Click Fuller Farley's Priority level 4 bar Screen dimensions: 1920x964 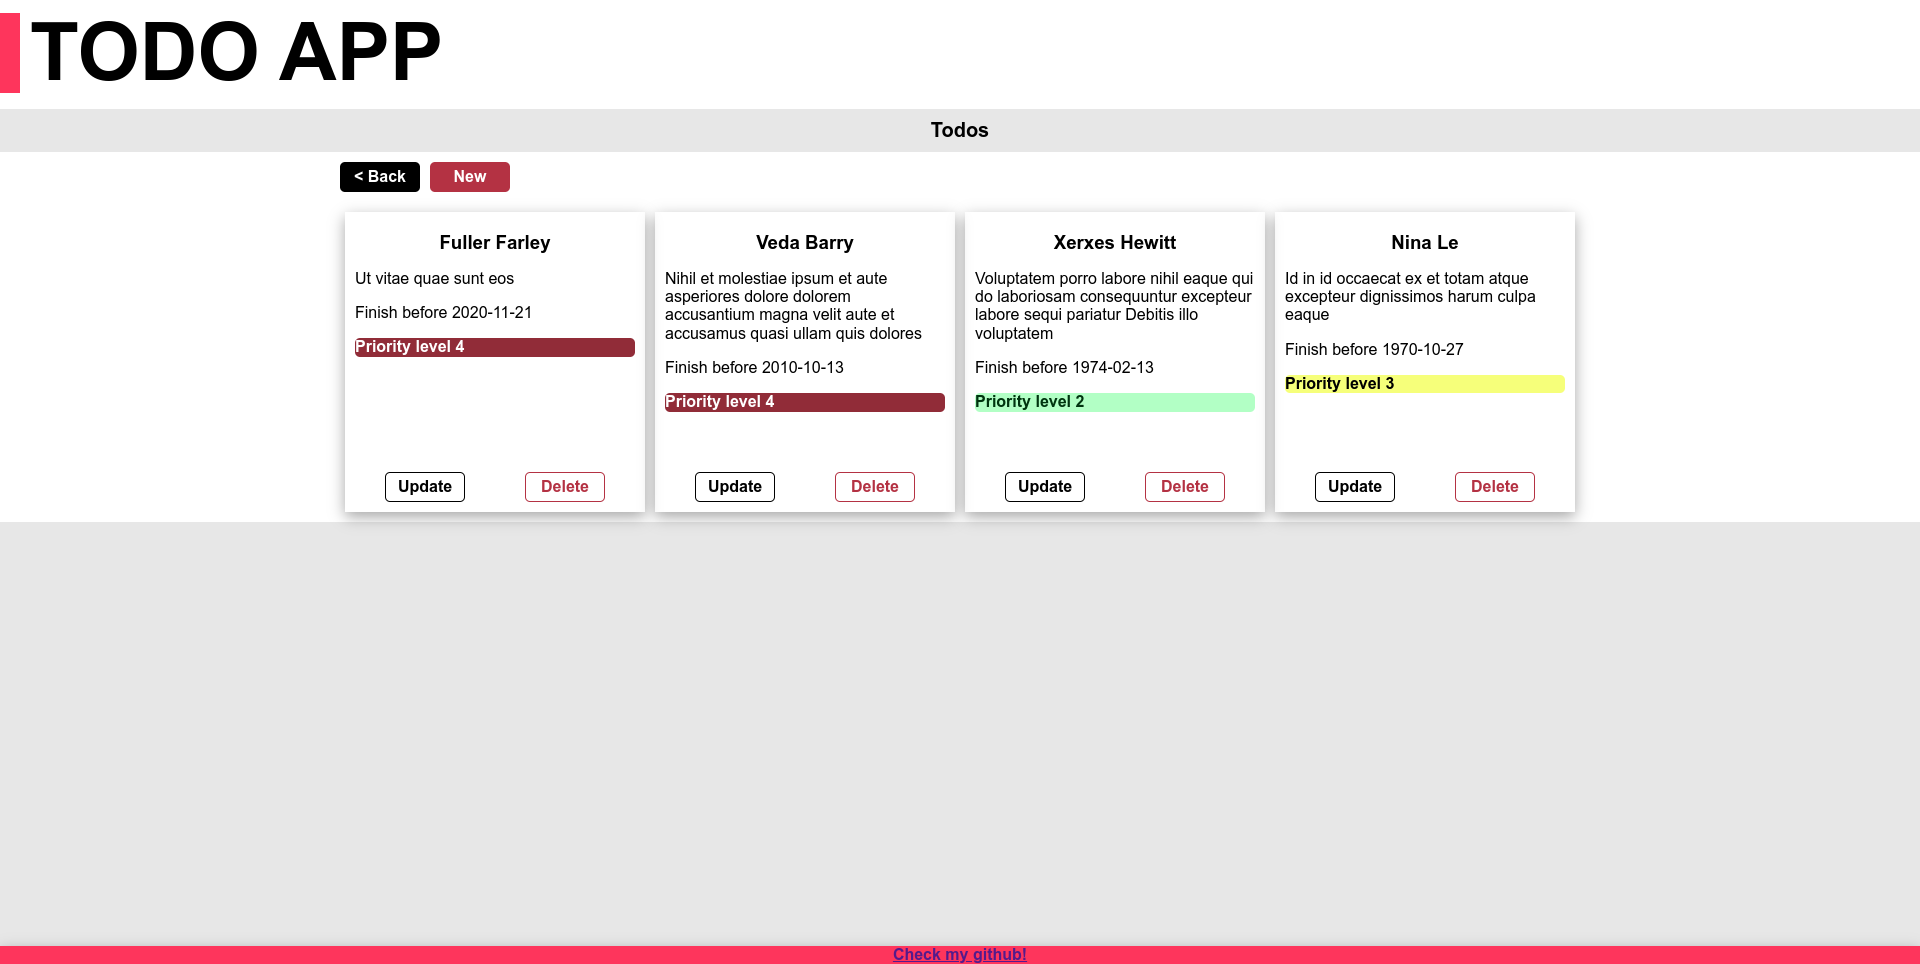pos(495,347)
